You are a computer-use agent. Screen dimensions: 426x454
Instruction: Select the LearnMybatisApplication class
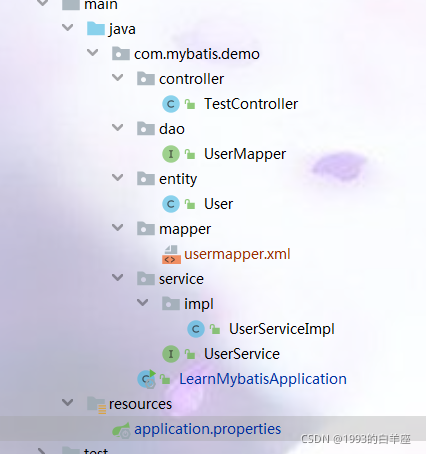tap(263, 379)
